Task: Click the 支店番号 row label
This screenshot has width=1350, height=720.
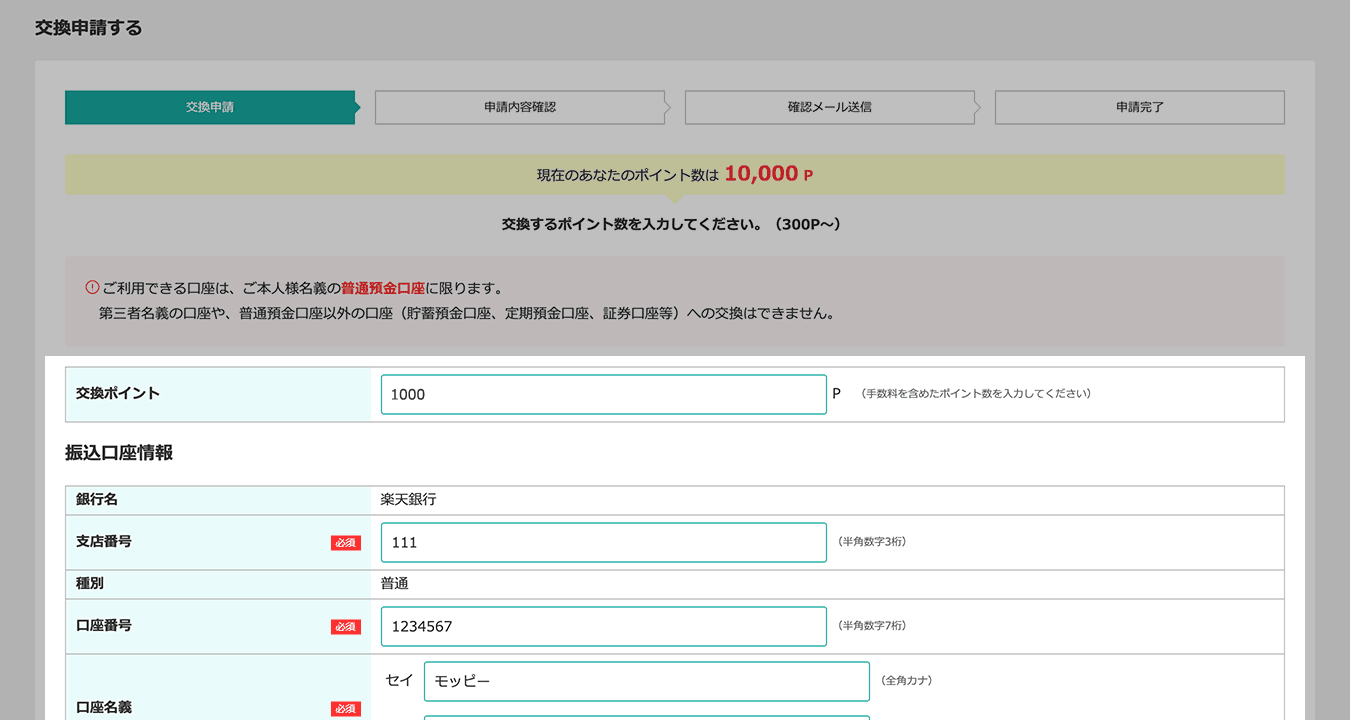Action: click(x=104, y=542)
